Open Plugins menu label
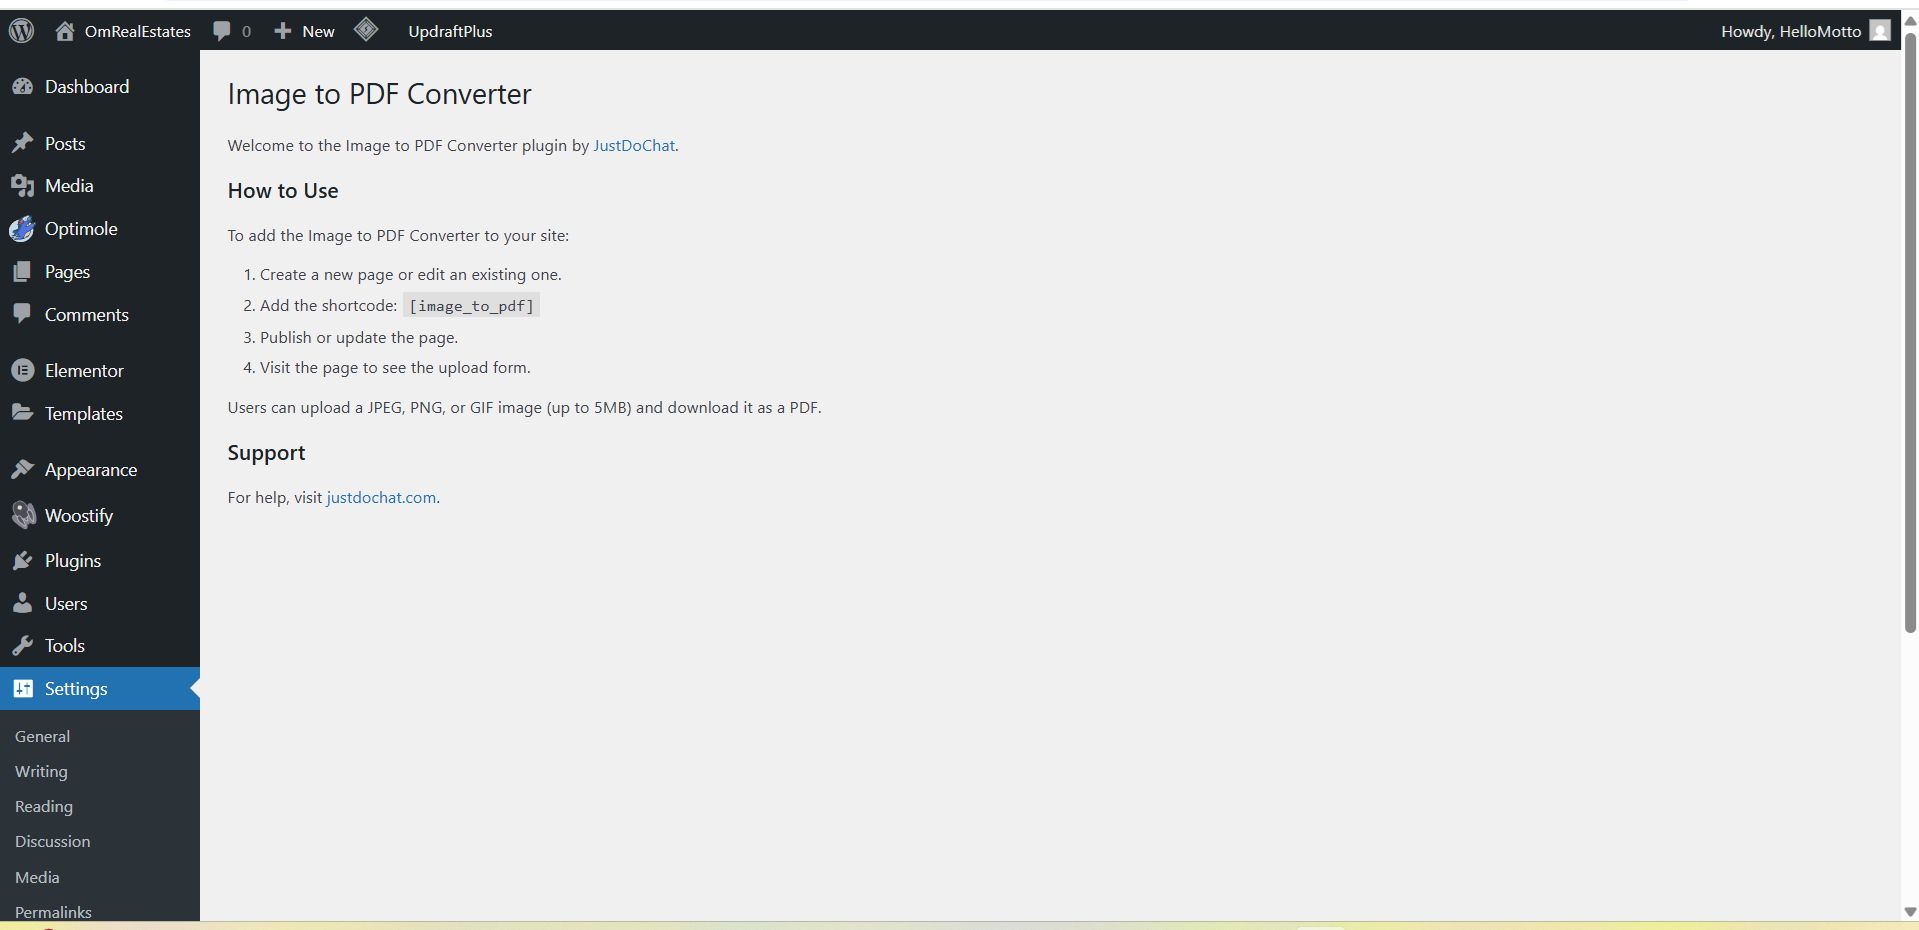Viewport: 1919px width, 930px height. tap(73, 561)
